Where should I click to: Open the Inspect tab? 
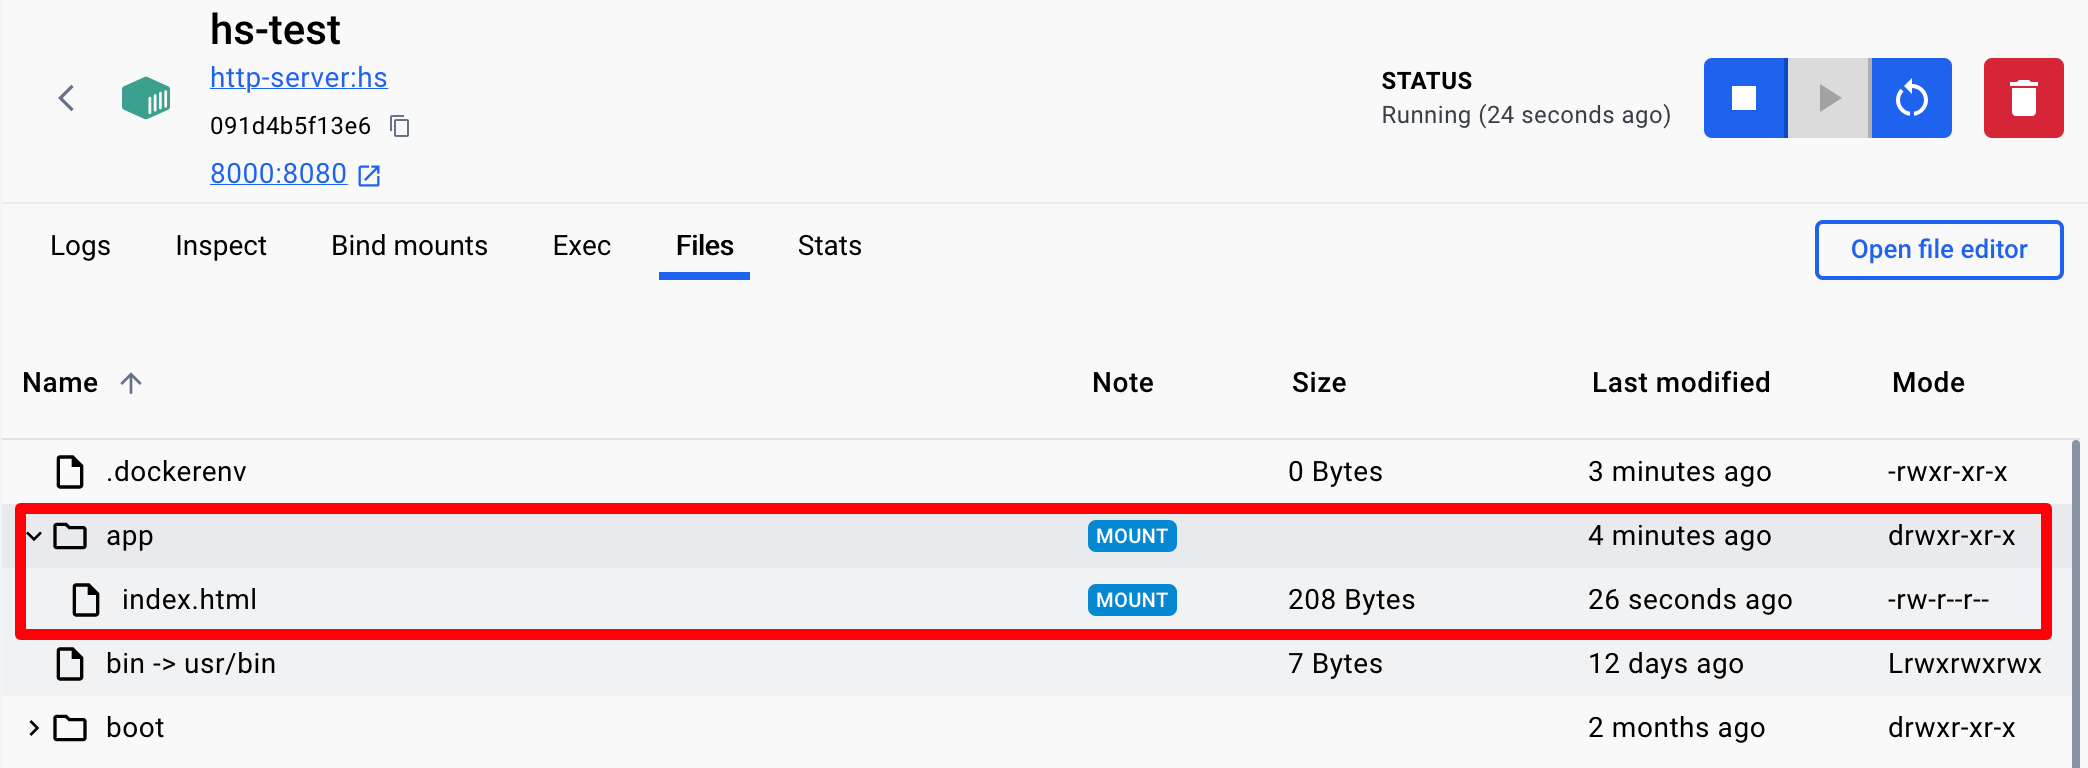tap(221, 246)
